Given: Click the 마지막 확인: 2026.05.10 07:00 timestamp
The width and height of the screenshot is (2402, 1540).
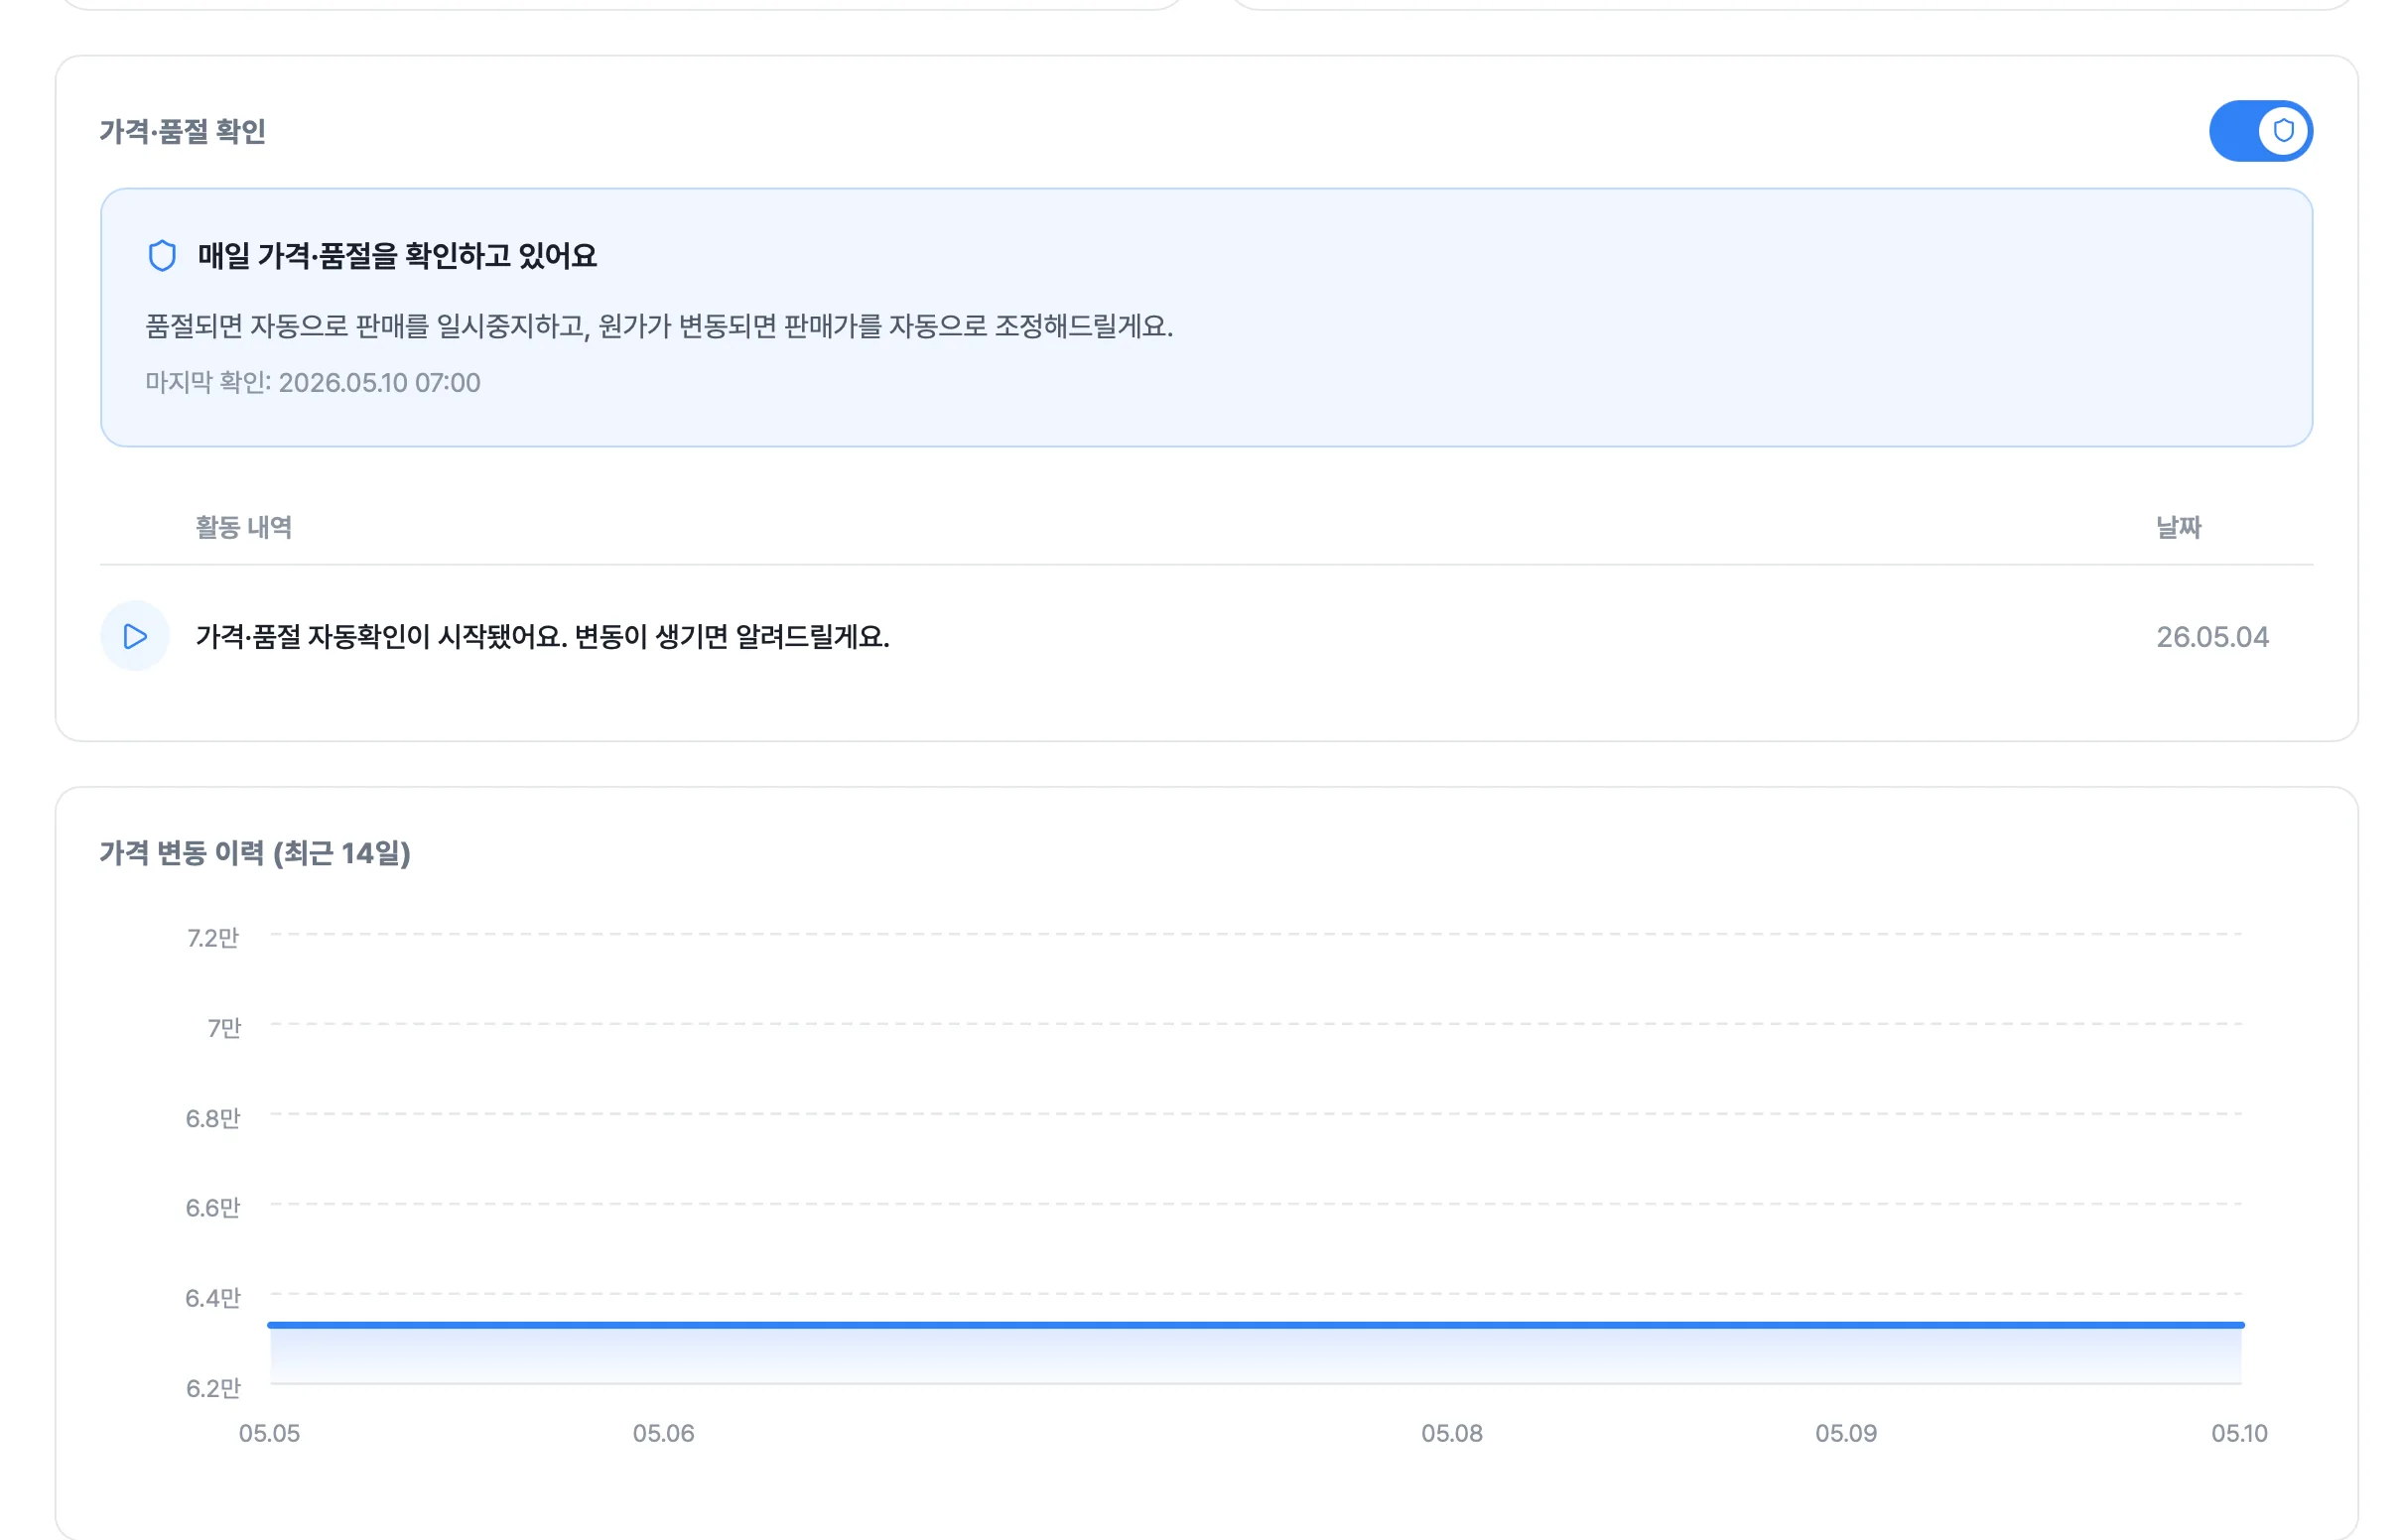Looking at the screenshot, I should pos(313,383).
